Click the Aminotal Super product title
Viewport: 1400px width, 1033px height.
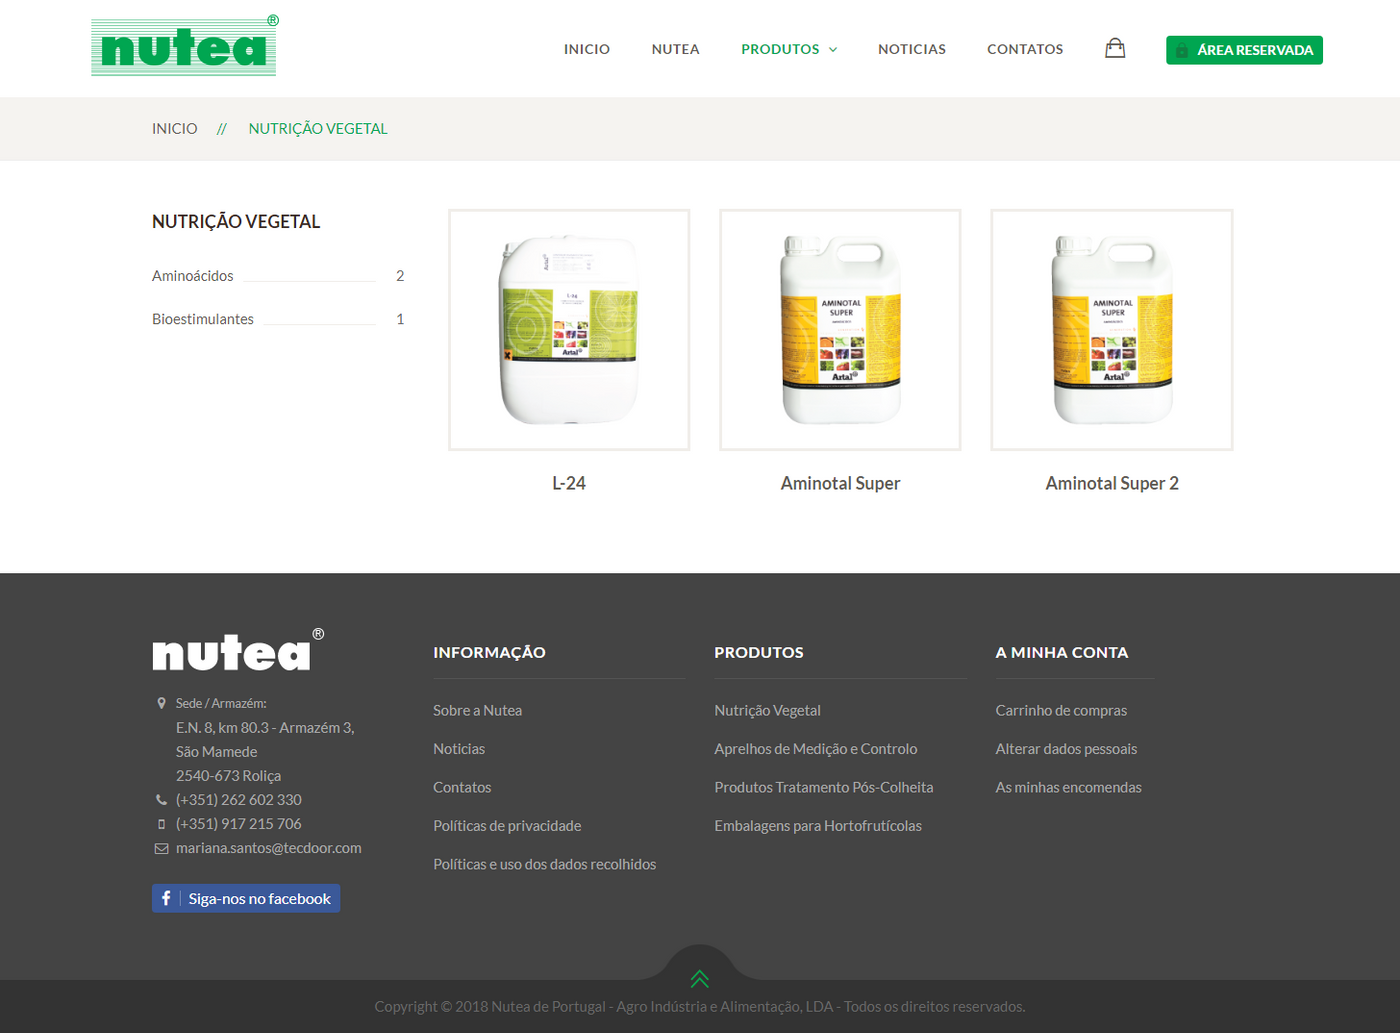(840, 483)
